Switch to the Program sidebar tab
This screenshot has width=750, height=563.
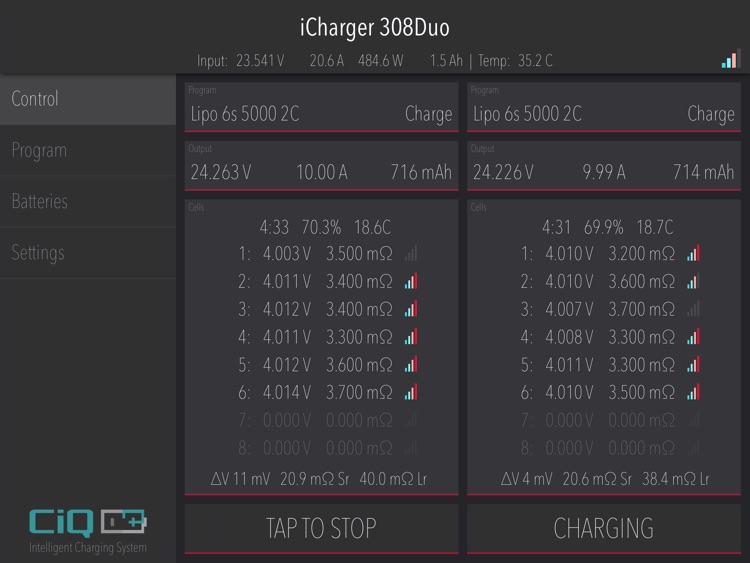88,150
